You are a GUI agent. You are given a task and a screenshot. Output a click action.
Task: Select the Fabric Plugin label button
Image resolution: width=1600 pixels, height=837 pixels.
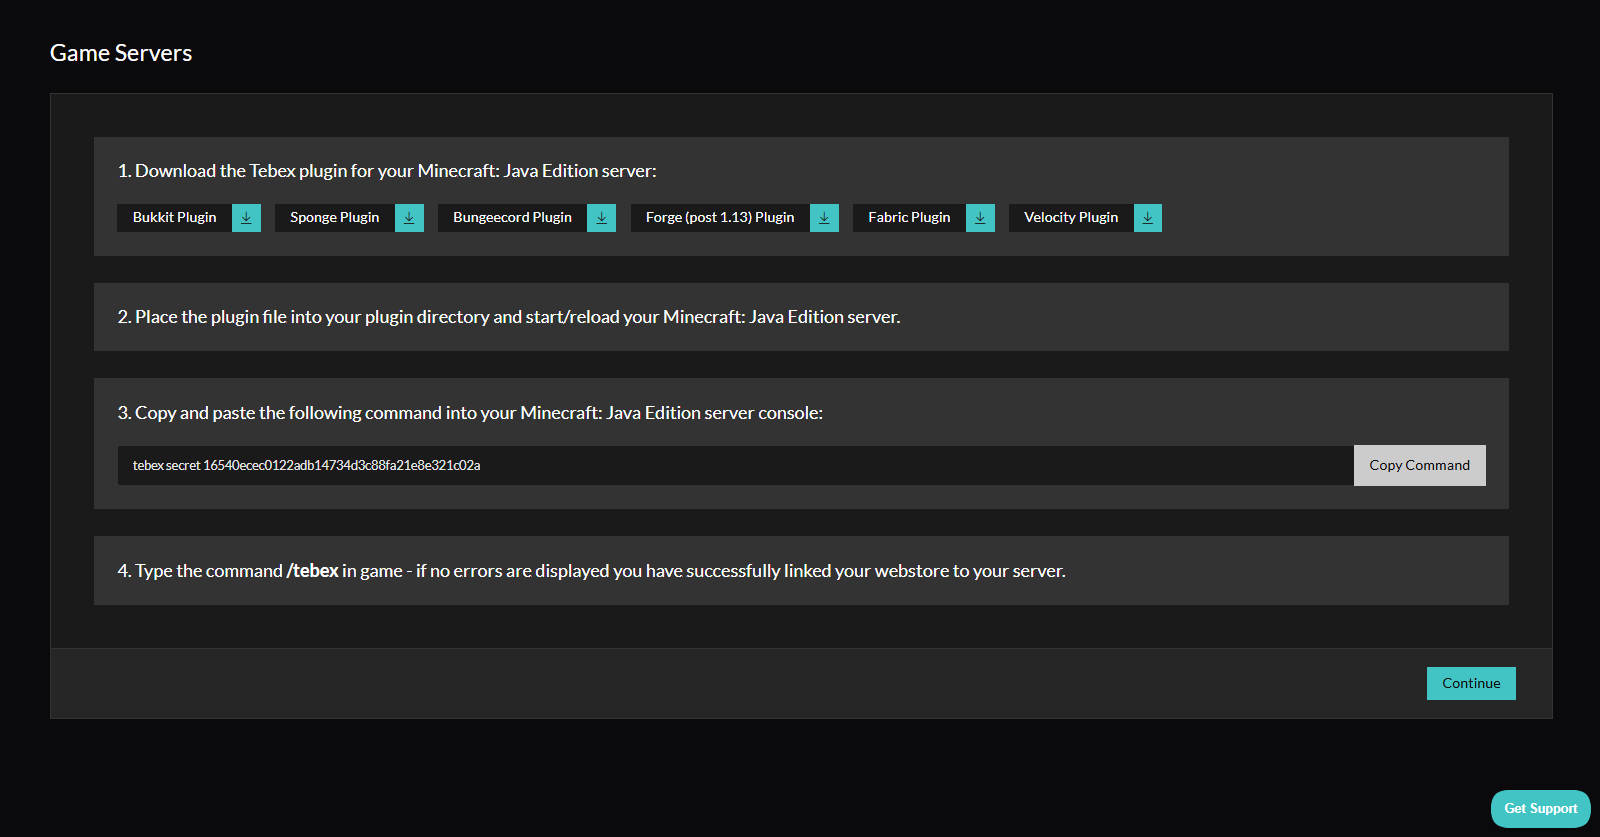pyautogui.click(x=909, y=218)
